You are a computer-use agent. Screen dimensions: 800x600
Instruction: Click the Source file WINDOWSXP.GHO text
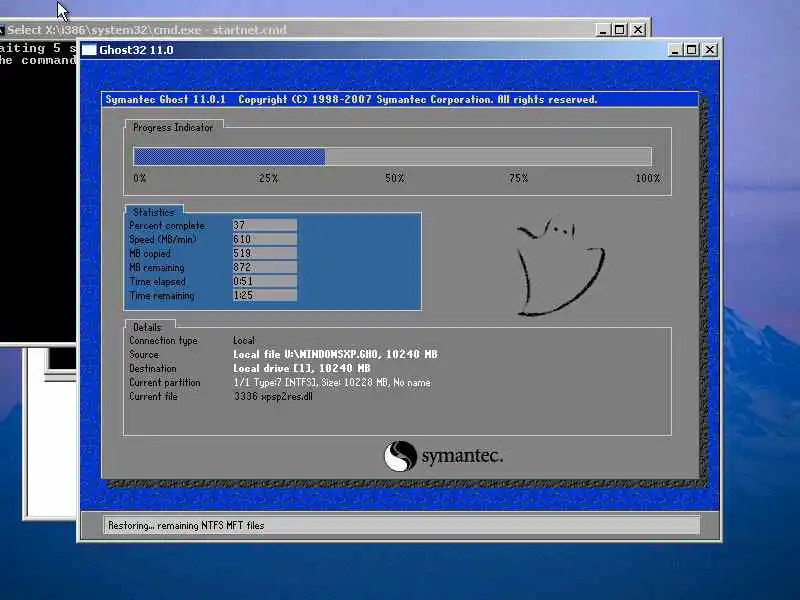pyautogui.click(x=335, y=354)
